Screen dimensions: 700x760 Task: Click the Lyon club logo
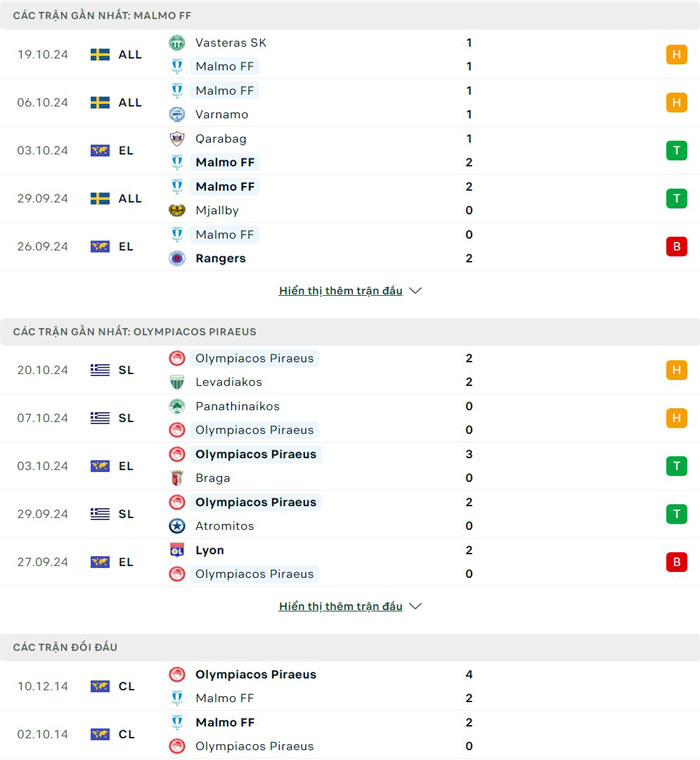(177, 551)
